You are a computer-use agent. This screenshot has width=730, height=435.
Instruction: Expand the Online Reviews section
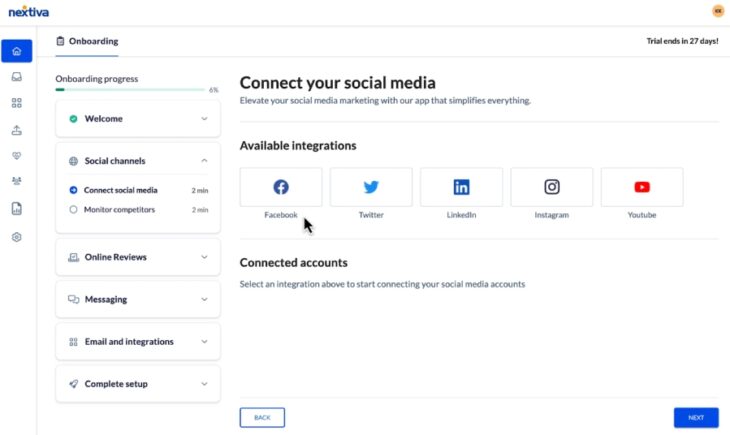[x=137, y=257]
